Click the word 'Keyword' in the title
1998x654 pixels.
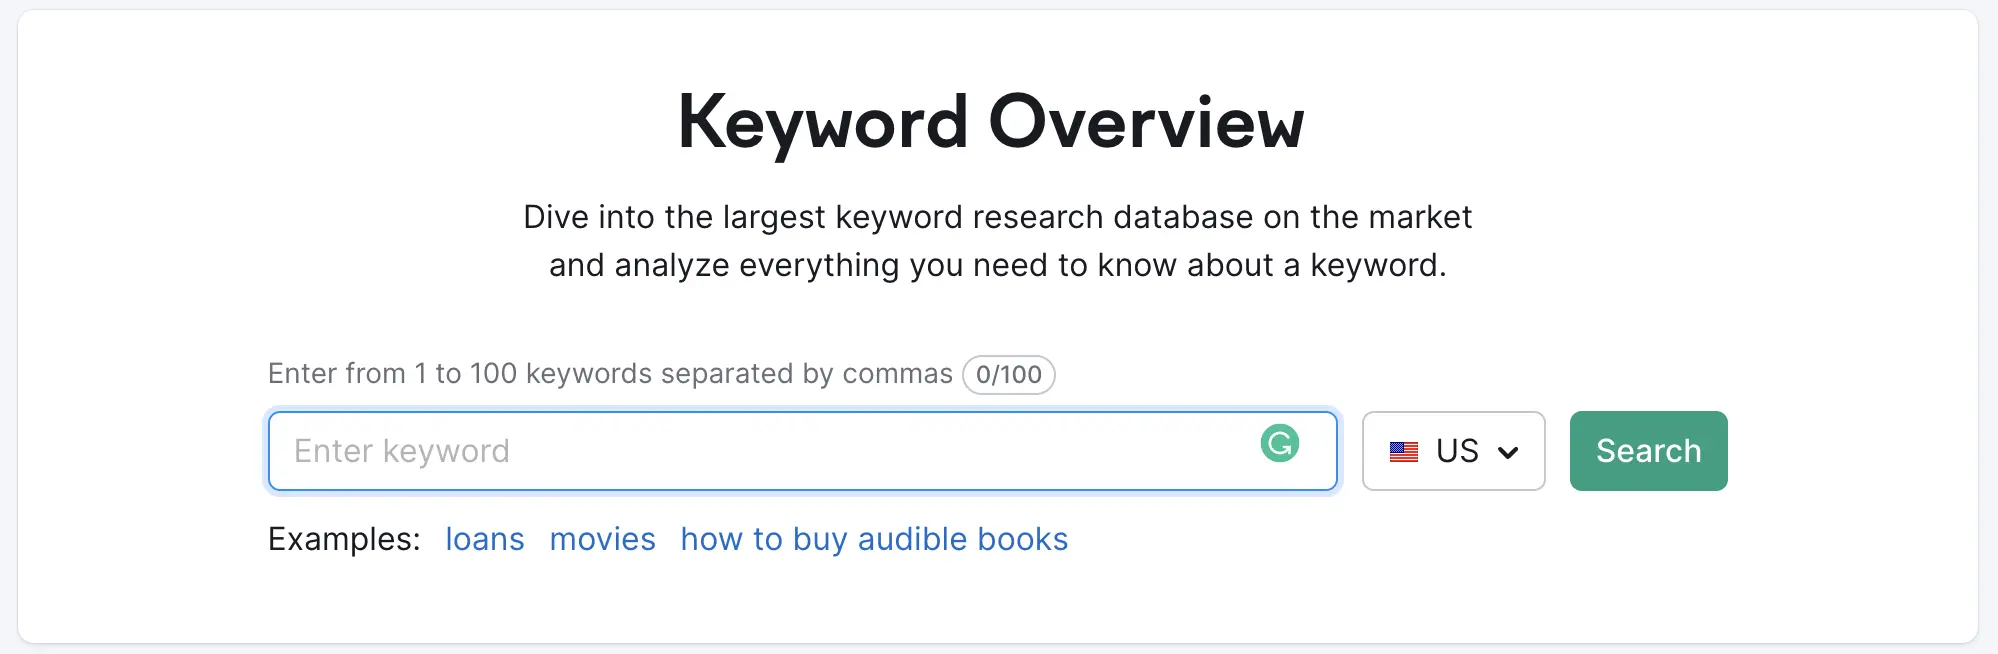(x=822, y=124)
